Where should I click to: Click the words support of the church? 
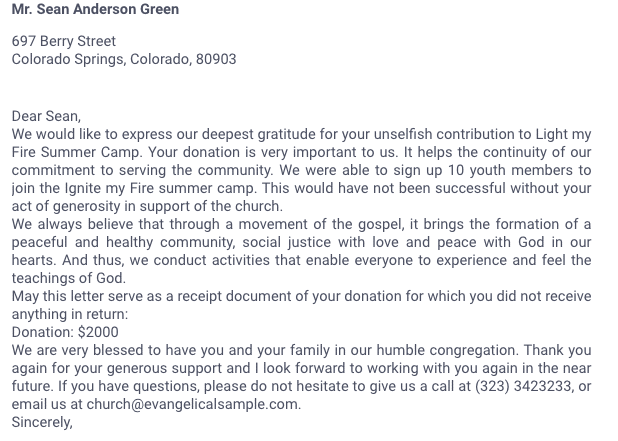[216, 206]
